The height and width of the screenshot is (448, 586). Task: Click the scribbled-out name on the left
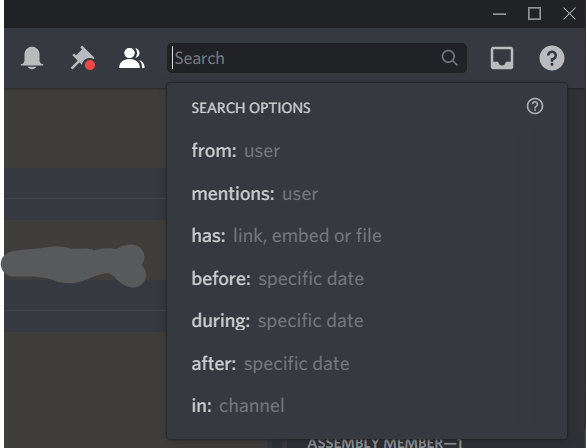click(73, 265)
